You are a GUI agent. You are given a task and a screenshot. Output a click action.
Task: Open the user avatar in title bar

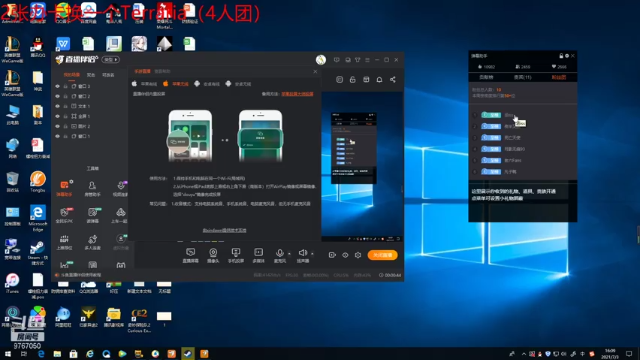tap(321, 60)
